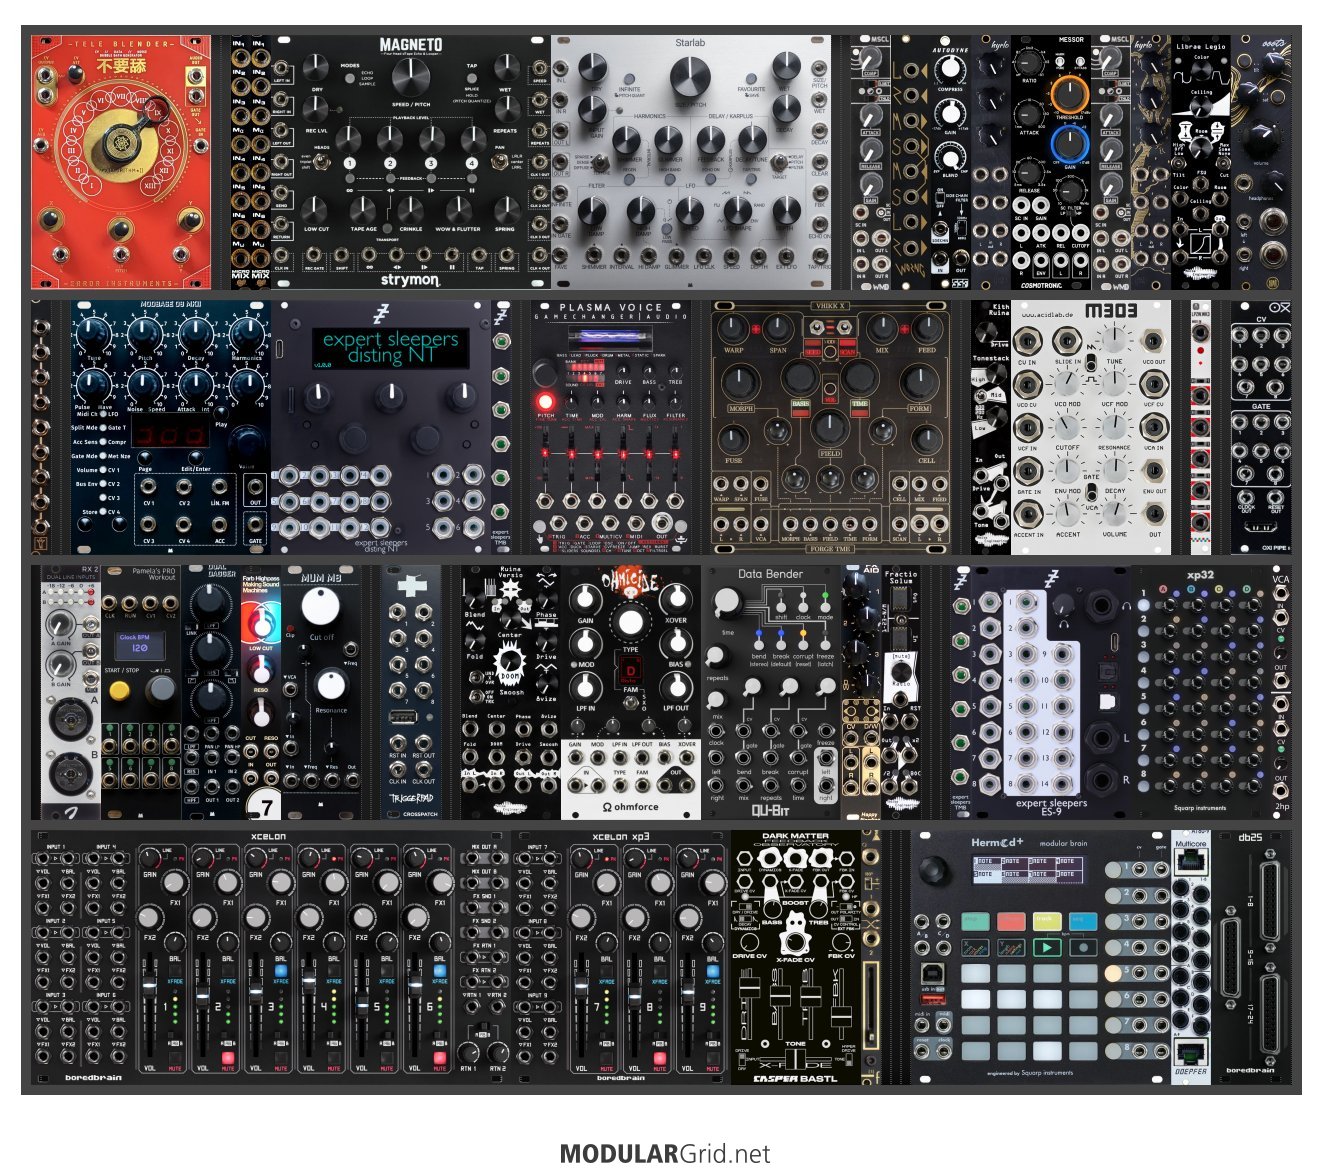Click the red D display on Ohmicide

(631, 672)
